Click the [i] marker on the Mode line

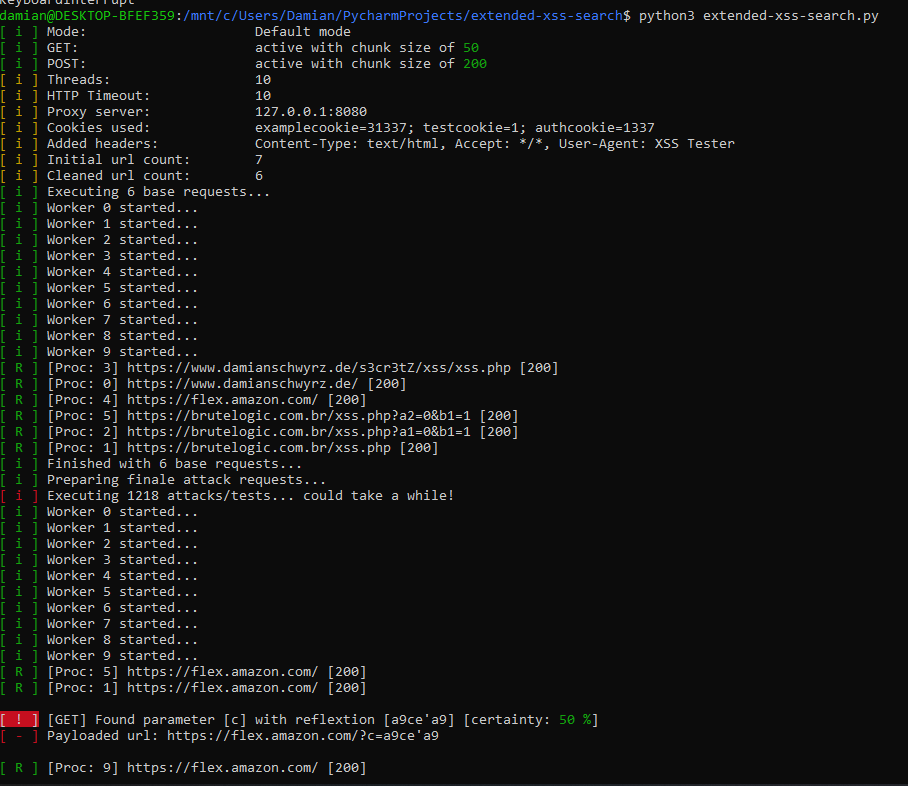(x=18, y=31)
